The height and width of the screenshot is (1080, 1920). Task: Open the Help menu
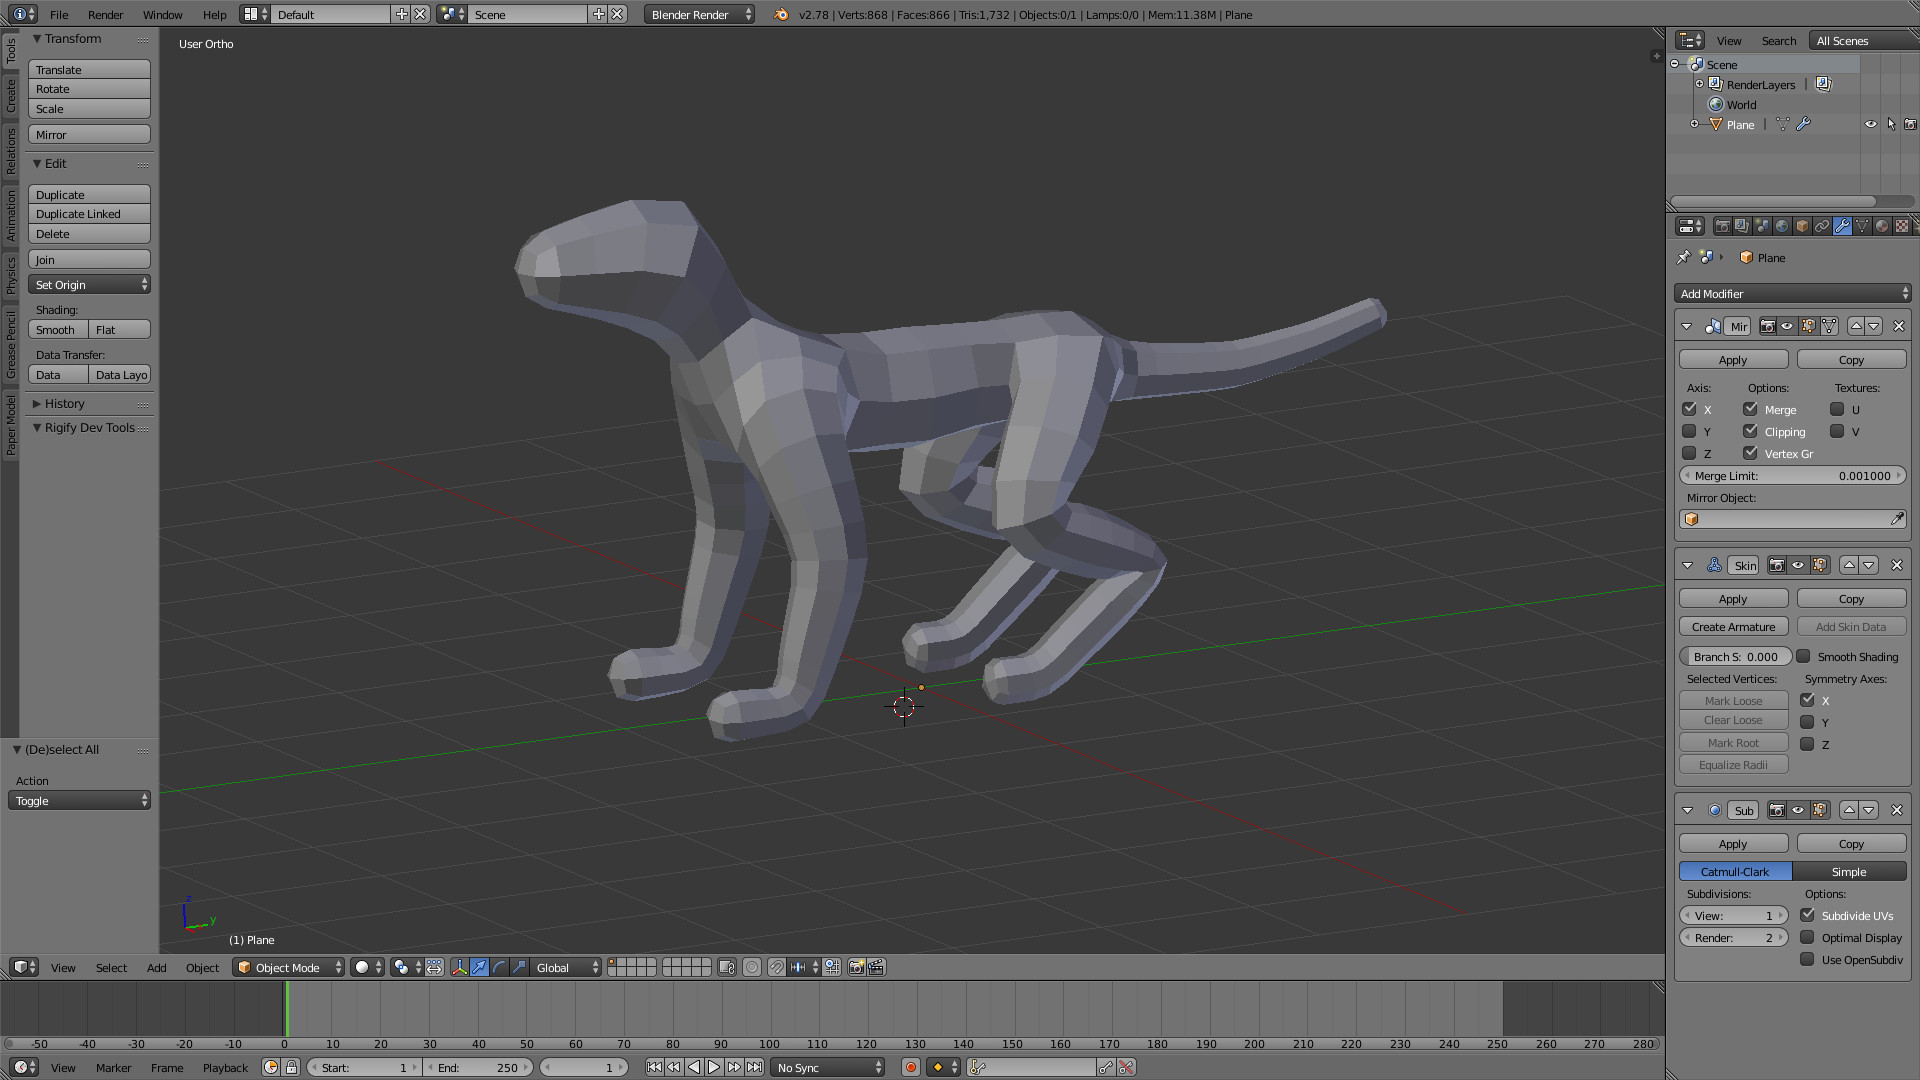(214, 15)
